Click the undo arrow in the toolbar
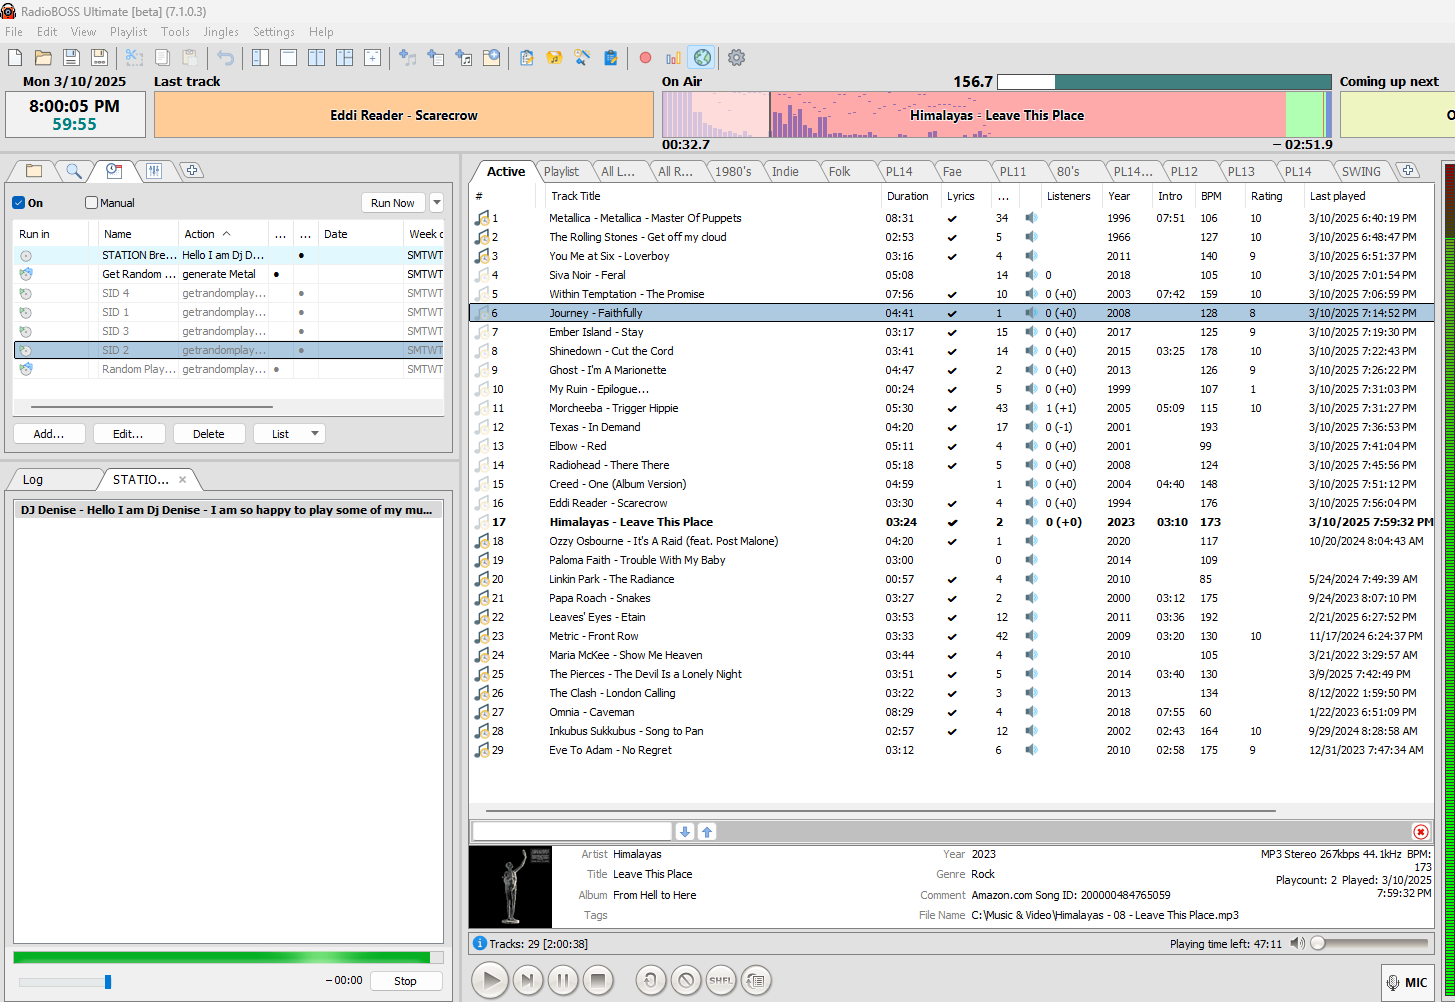1455x1002 pixels. [x=226, y=58]
